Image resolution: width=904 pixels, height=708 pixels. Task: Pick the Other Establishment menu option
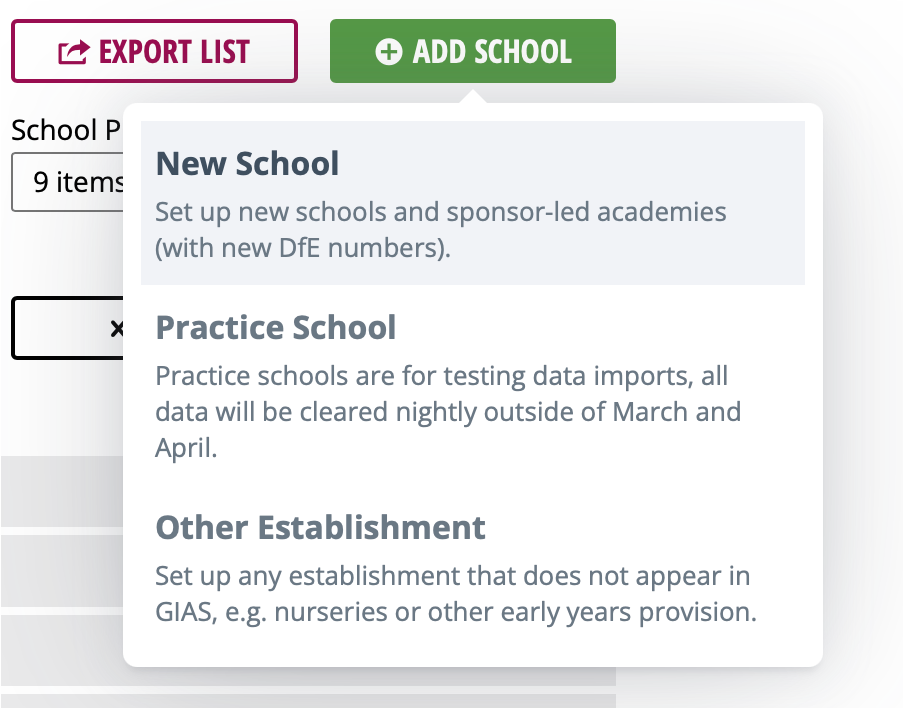point(473,568)
